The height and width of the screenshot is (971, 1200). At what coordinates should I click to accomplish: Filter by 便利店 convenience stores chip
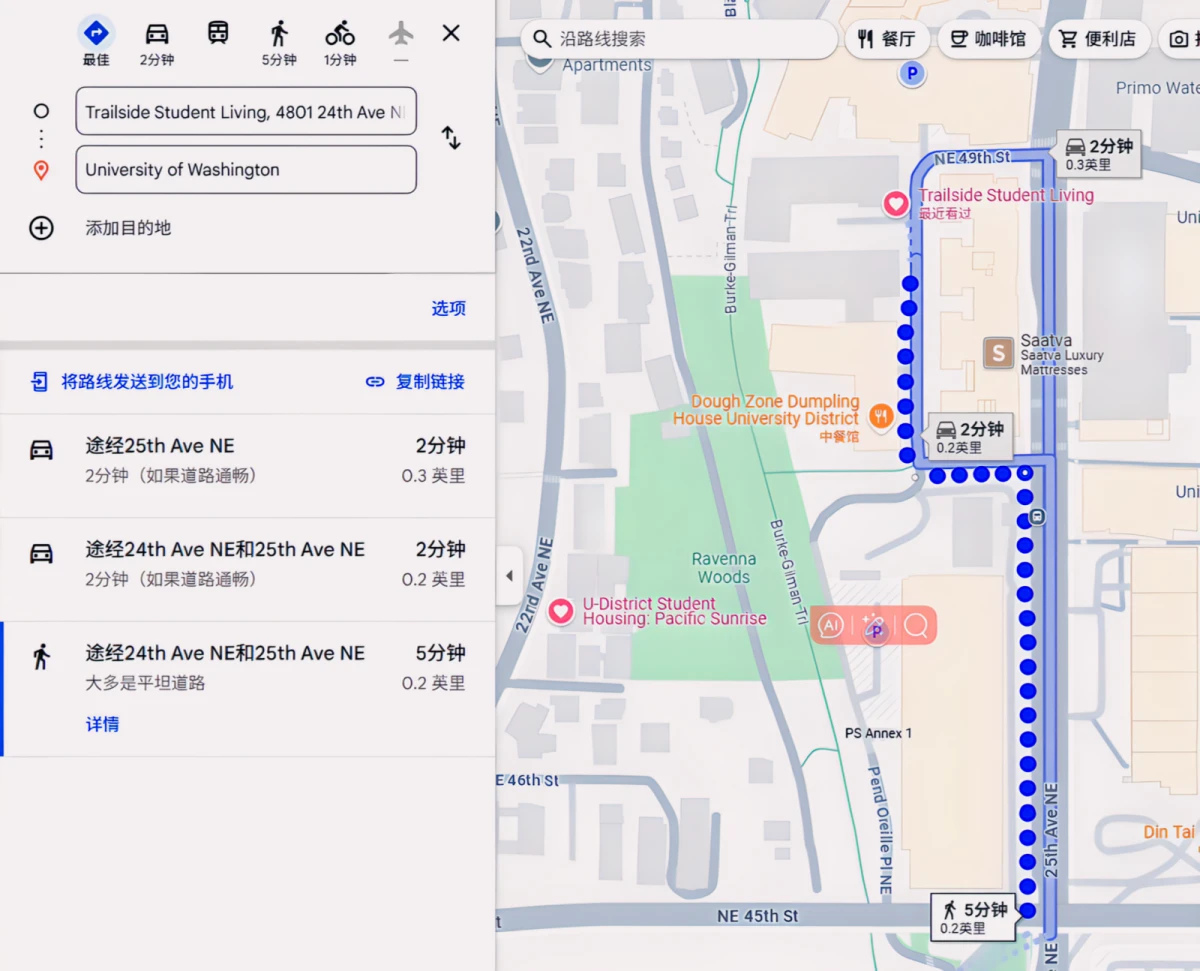[x=1098, y=39]
